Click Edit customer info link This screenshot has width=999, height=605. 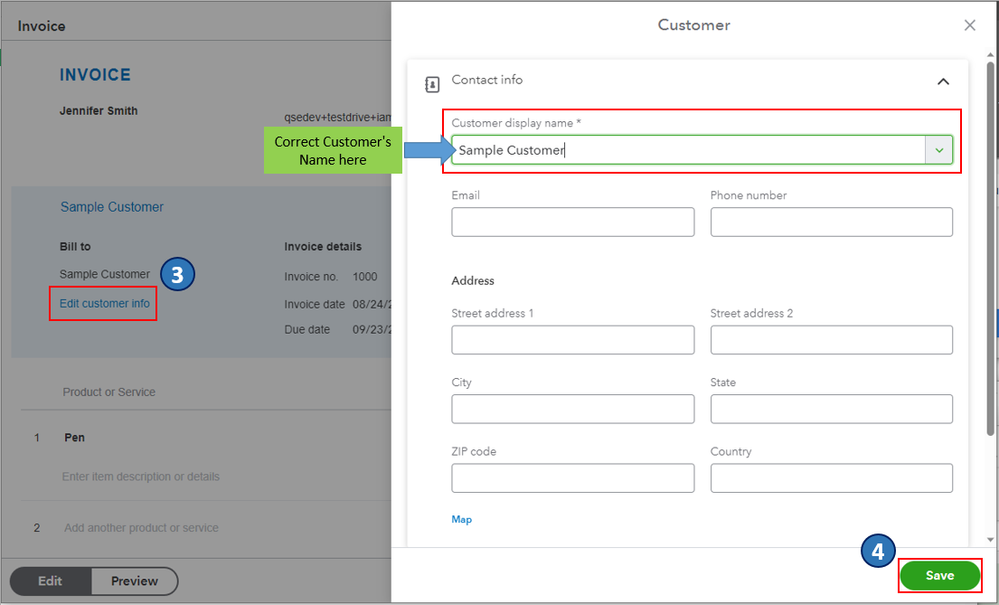(x=105, y=304)
